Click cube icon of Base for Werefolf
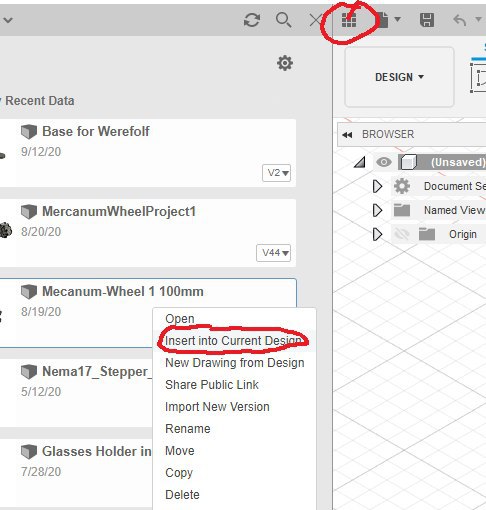 pos(29,132)
